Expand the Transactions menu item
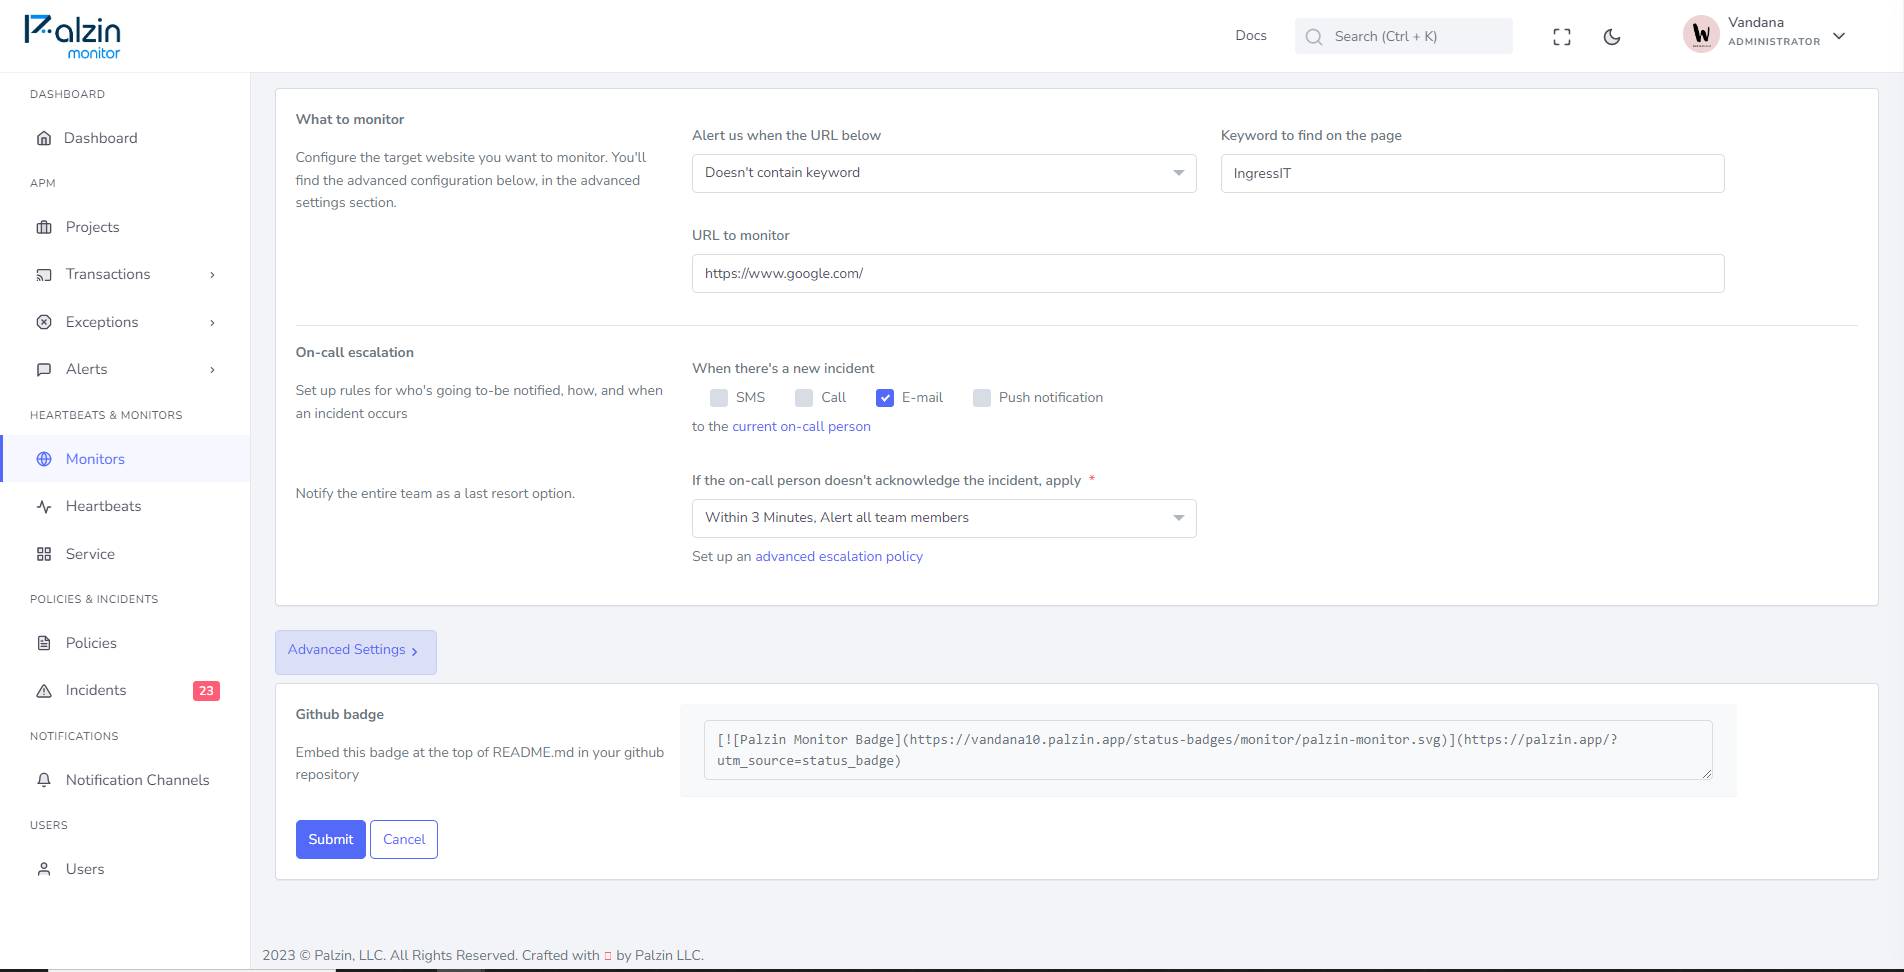 tap(125, 275)
